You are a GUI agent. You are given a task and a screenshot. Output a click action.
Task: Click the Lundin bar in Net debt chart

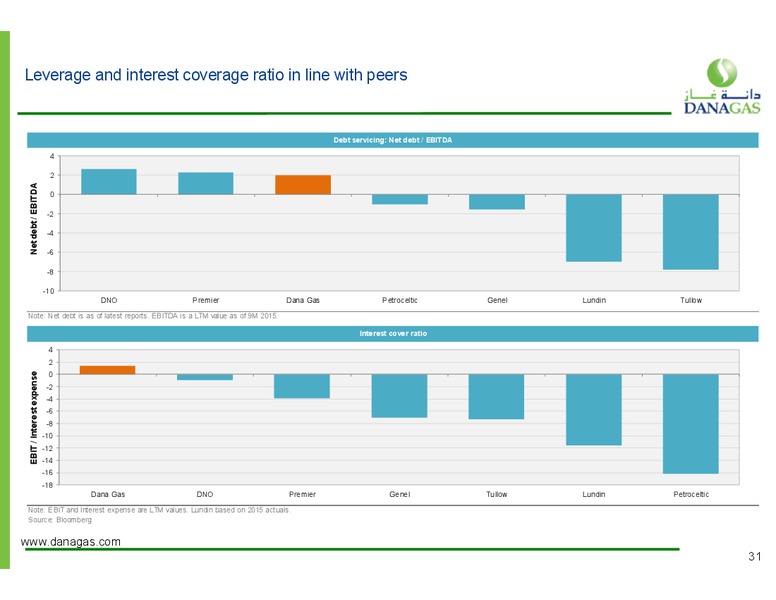(x=594, y=228)
